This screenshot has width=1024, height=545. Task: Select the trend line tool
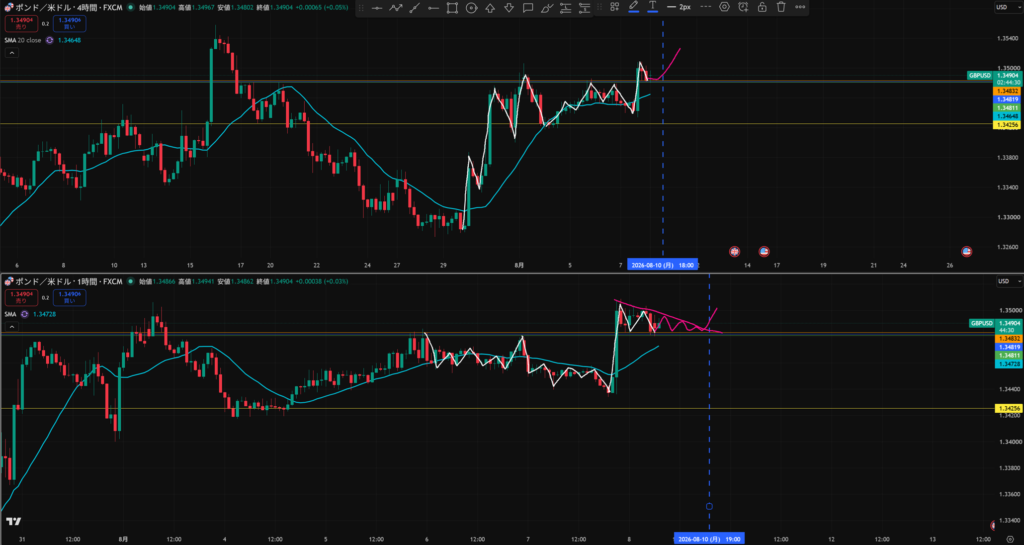[414, 7]
